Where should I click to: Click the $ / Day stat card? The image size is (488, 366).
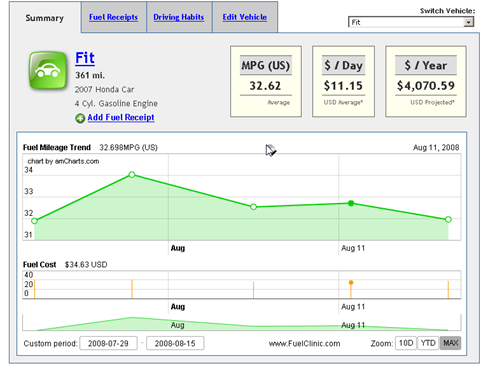(x=343, y=81)
